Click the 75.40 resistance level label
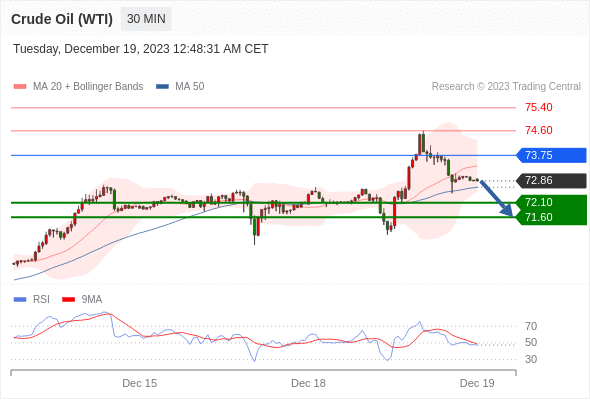The width and height of the screenshot is (590, 400). tap(538, 108)
